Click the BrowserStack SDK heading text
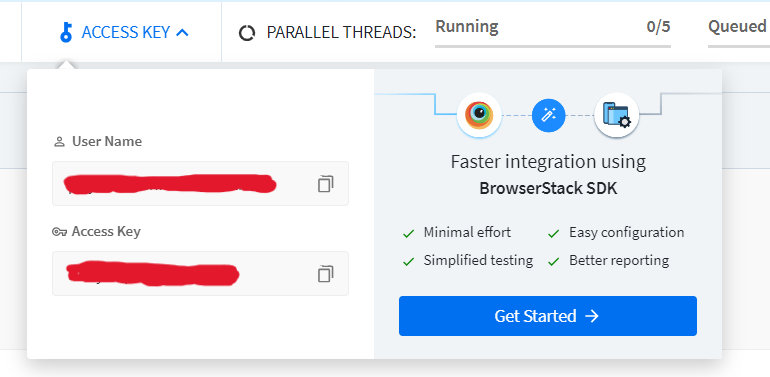 pyautogui.click(x=548, y=188)
